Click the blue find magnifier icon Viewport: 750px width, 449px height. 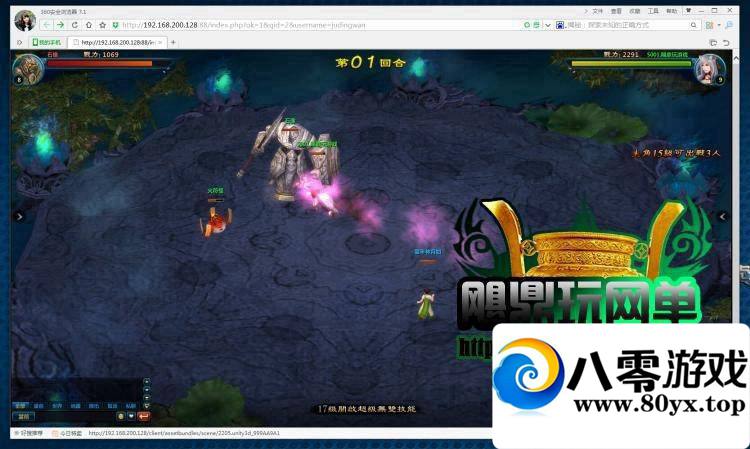[x=729, y=25]
